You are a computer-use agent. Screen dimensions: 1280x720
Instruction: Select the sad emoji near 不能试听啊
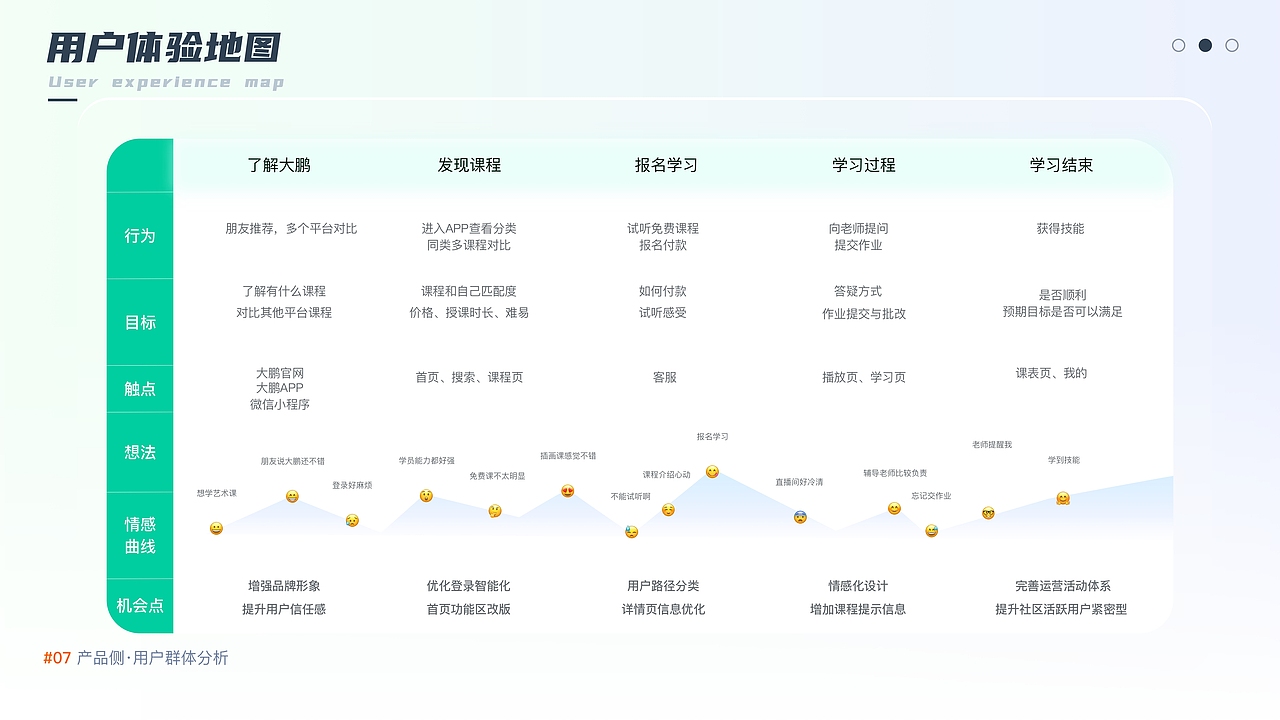(x=631, y=531)
